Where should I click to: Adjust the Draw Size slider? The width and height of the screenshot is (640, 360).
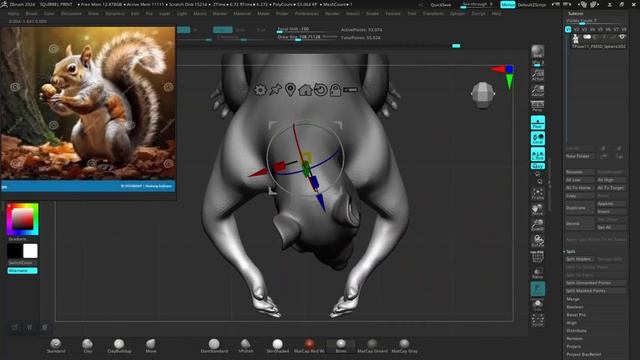click(x=307, y=37)
